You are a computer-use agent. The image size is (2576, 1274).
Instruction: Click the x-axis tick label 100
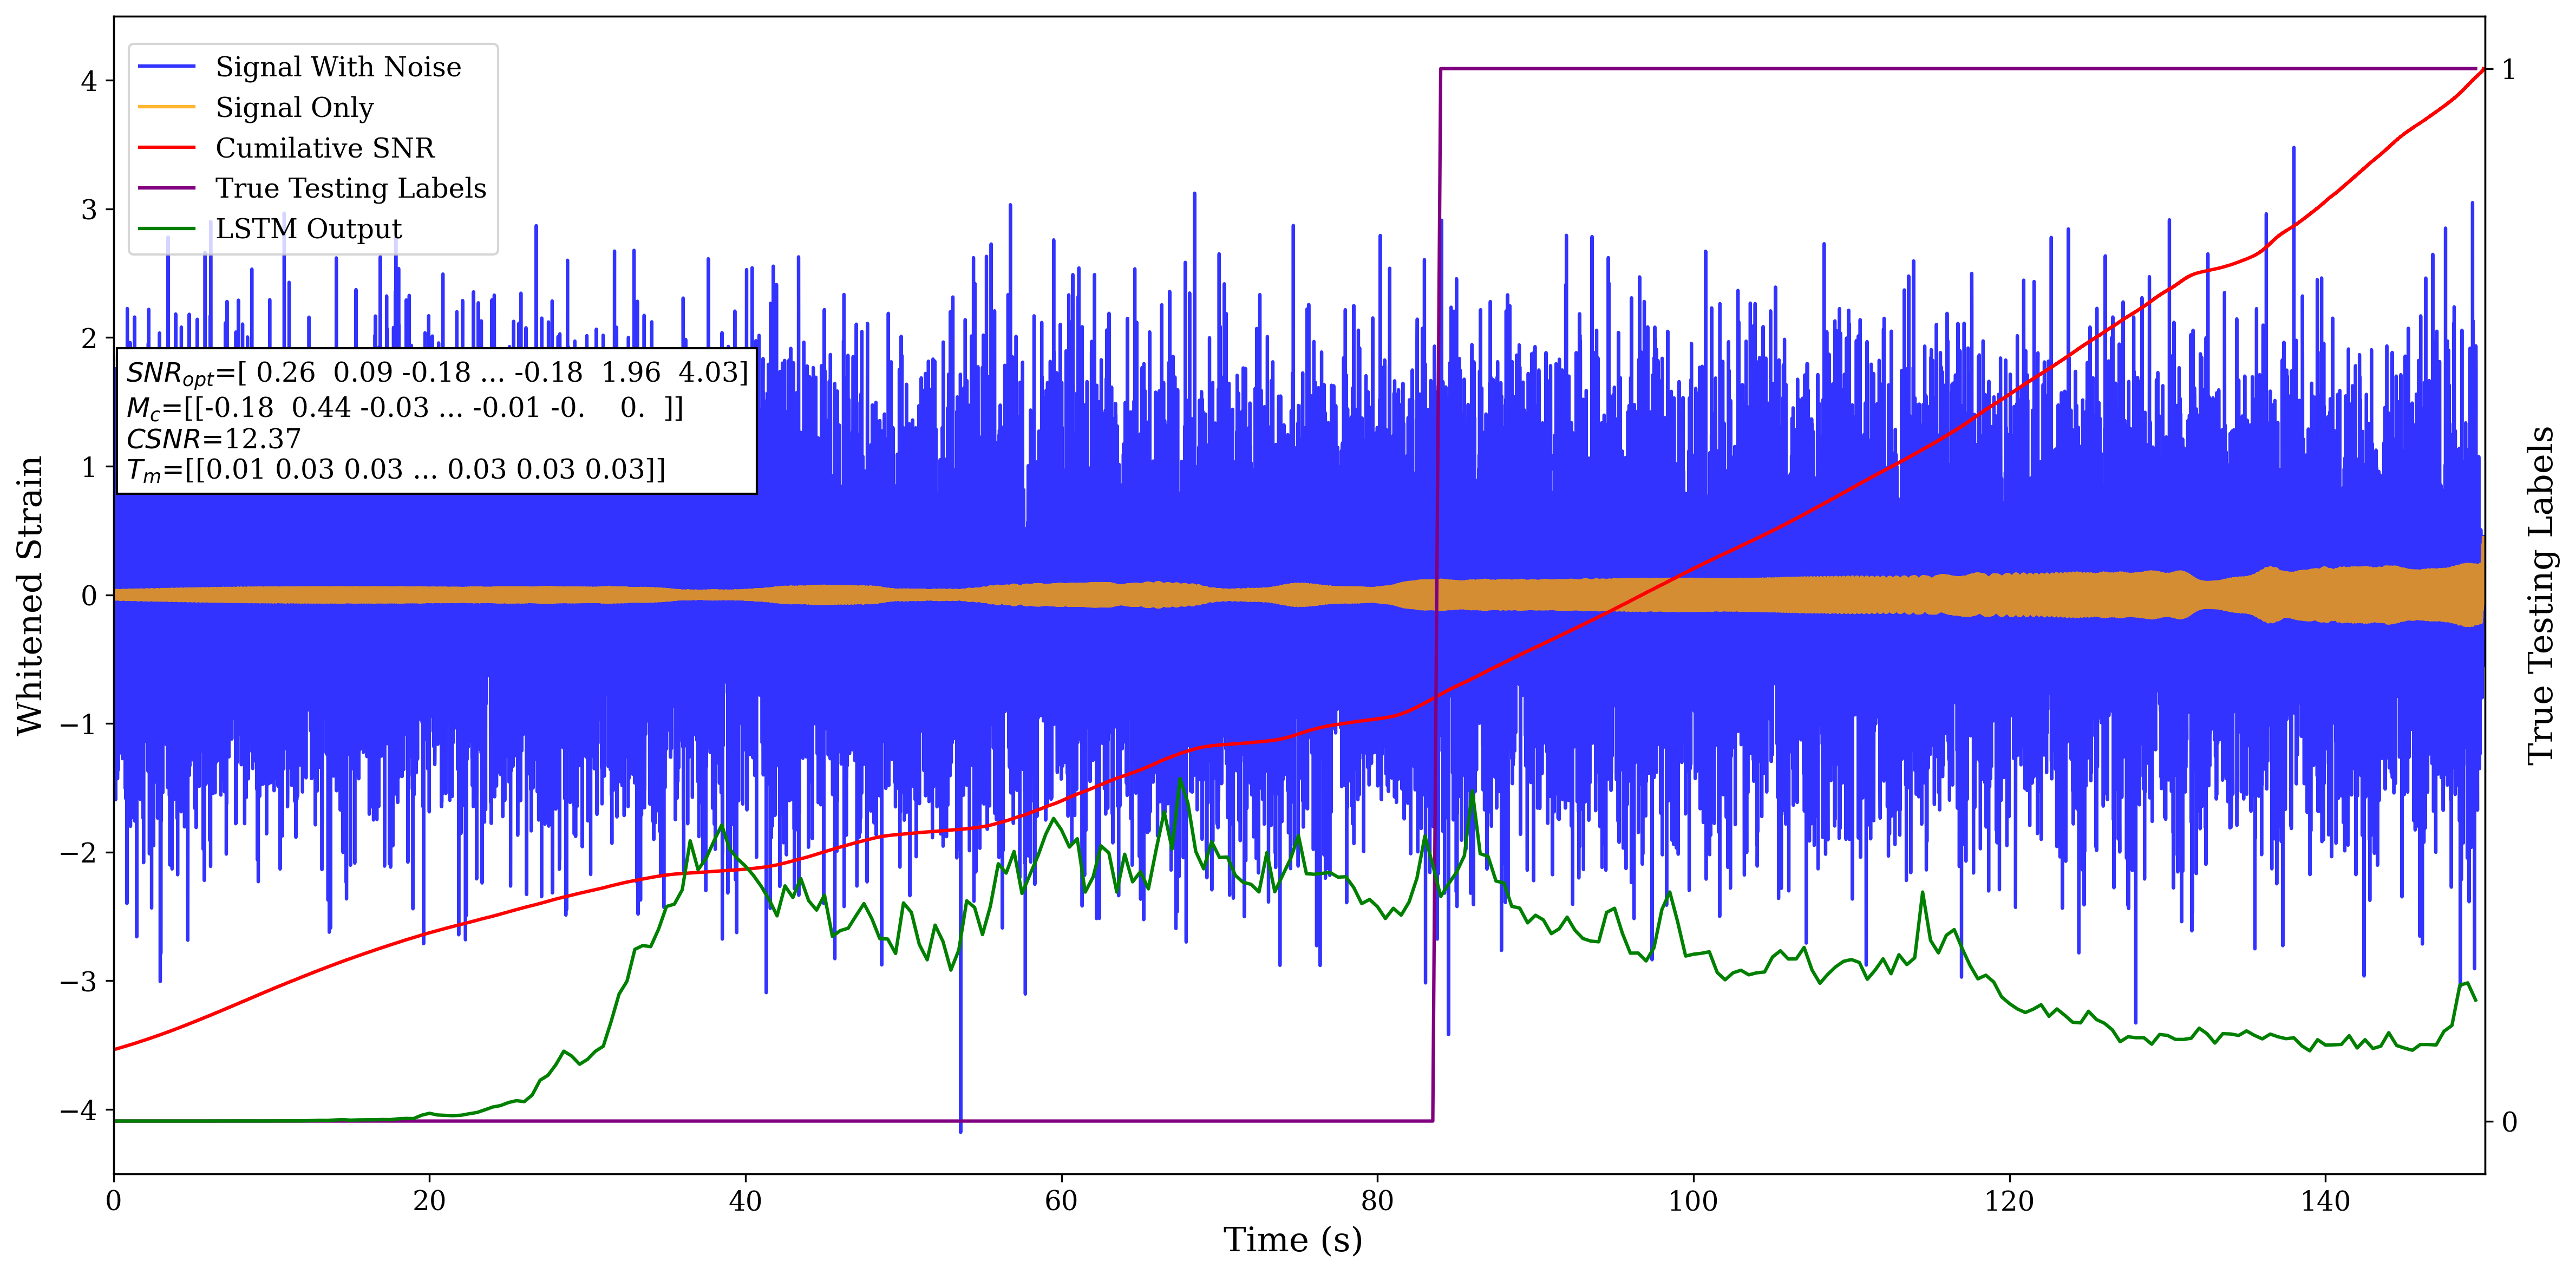coord(1692,1201)
